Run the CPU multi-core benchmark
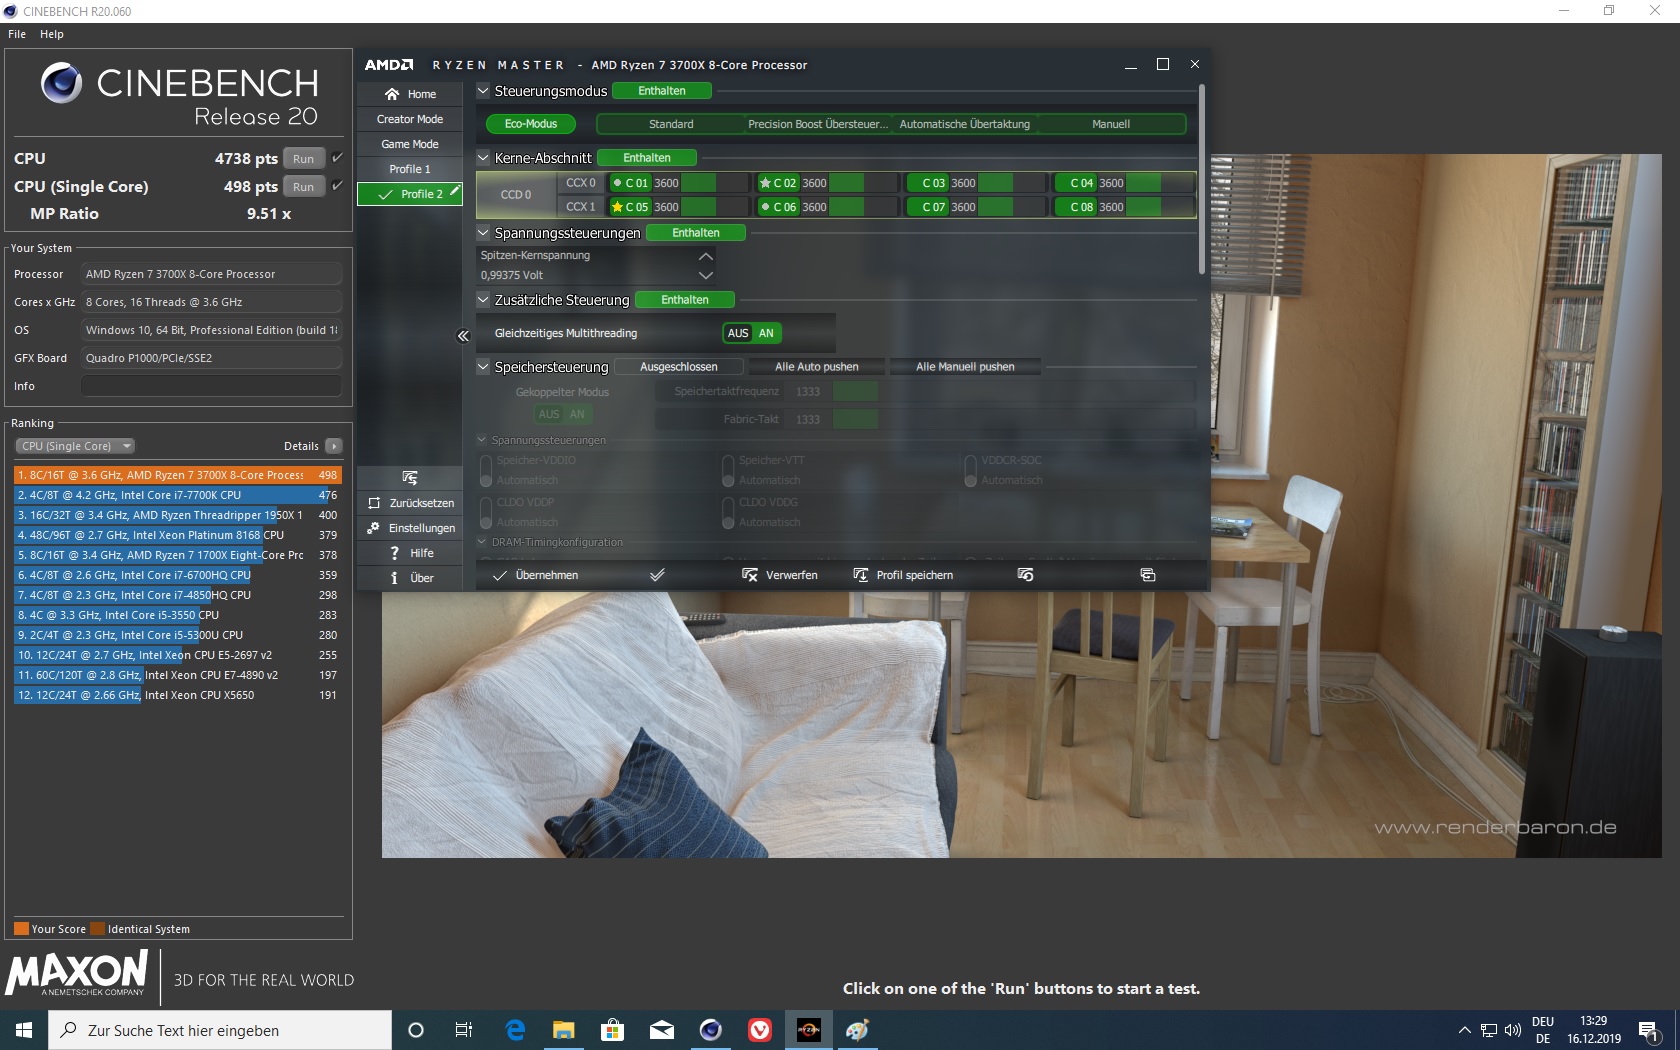 coord(304,158)
